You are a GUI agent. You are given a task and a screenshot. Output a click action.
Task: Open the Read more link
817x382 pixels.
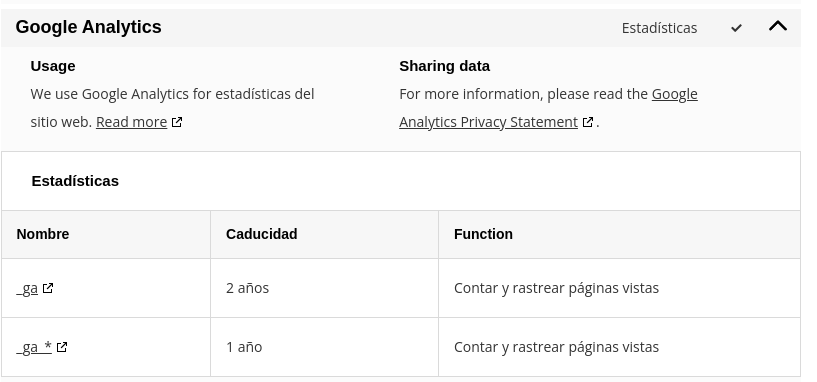(131, 122)
